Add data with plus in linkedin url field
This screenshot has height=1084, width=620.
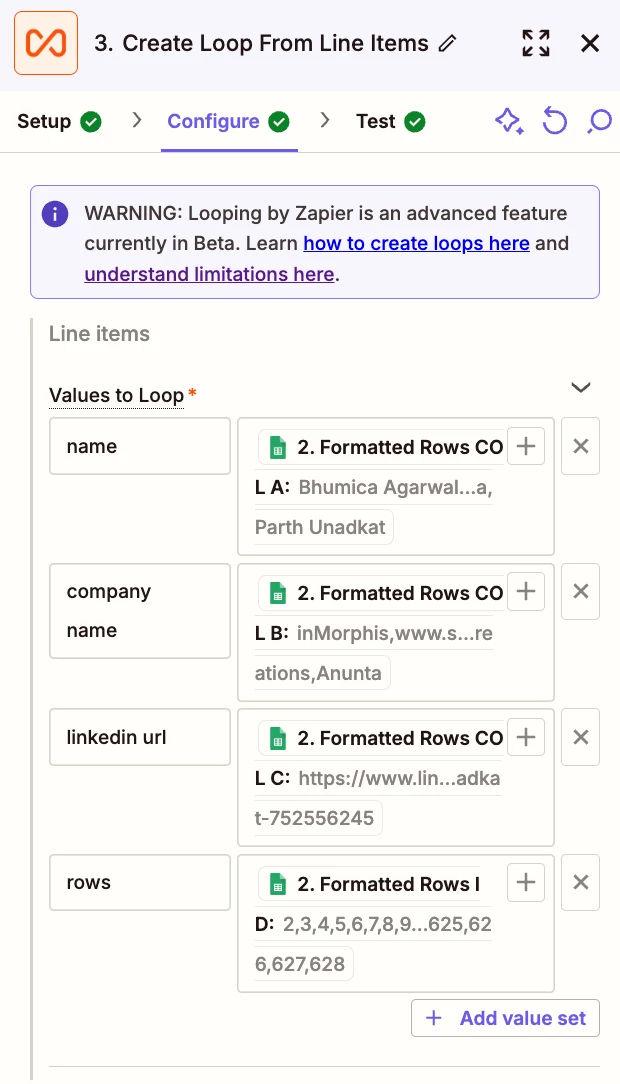[526, 737]
